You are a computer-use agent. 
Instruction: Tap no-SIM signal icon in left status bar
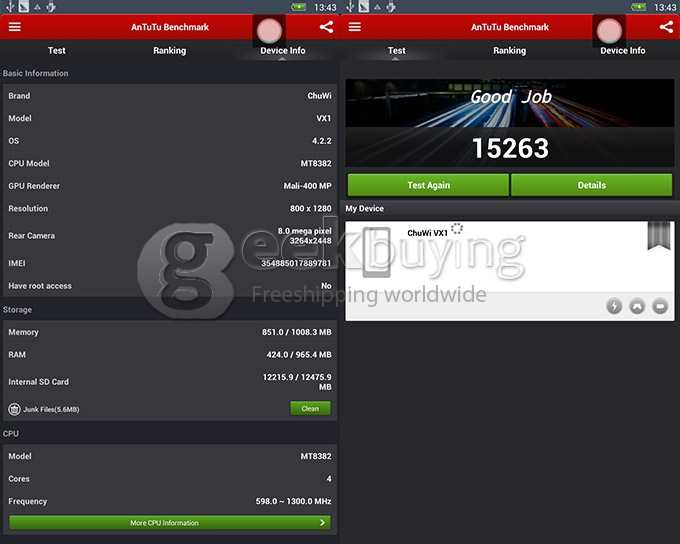[x=24, y=7]
